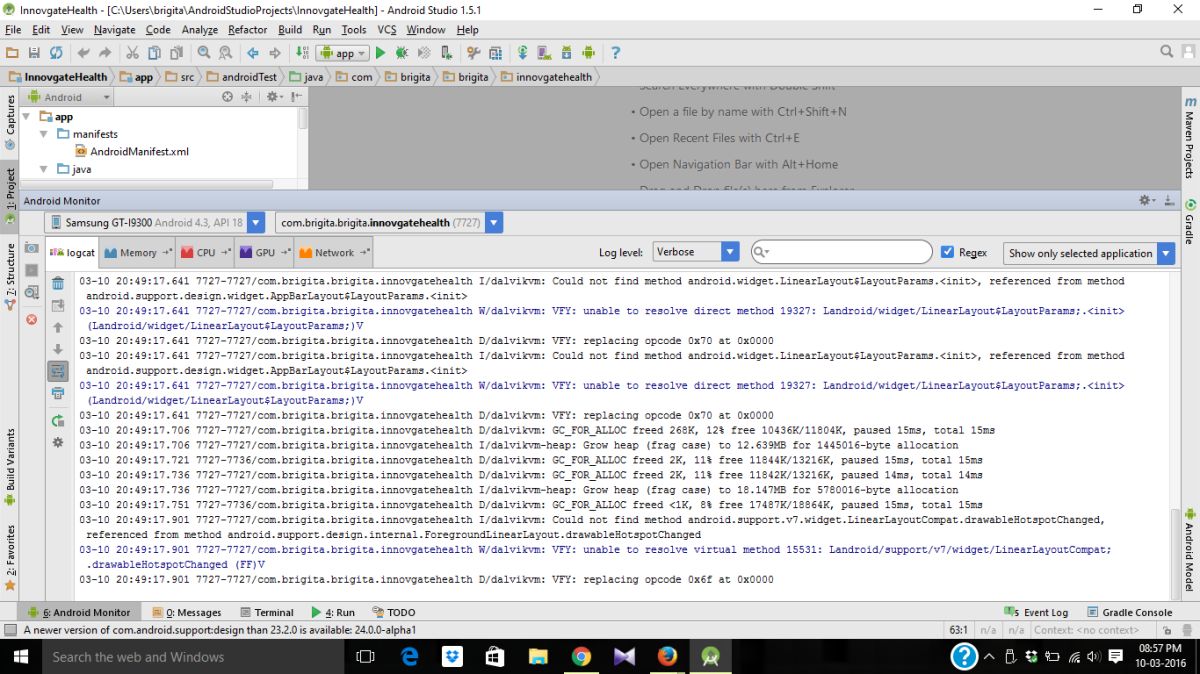
Task: Click the Open folder toolbar icon
Action: click(13, 53)
